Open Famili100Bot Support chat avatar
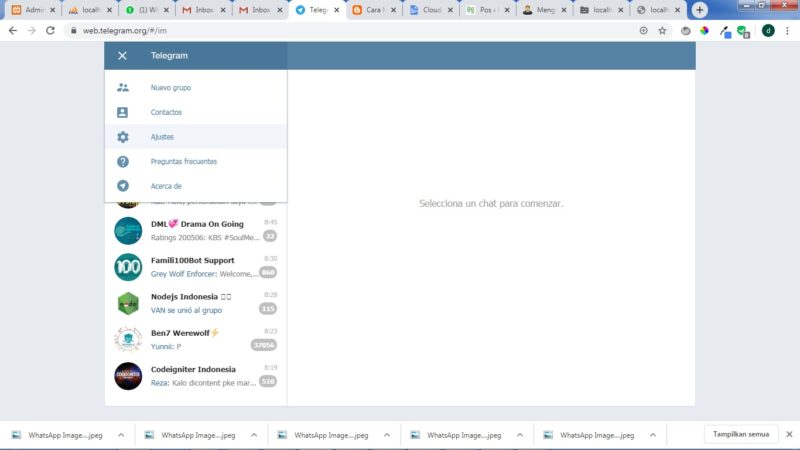The height and width of the screenshot is (450, 800). point(128,267)
